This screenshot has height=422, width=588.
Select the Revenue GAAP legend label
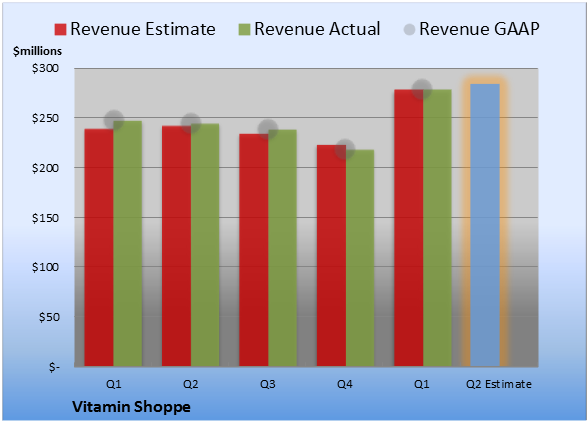point(479,29)
